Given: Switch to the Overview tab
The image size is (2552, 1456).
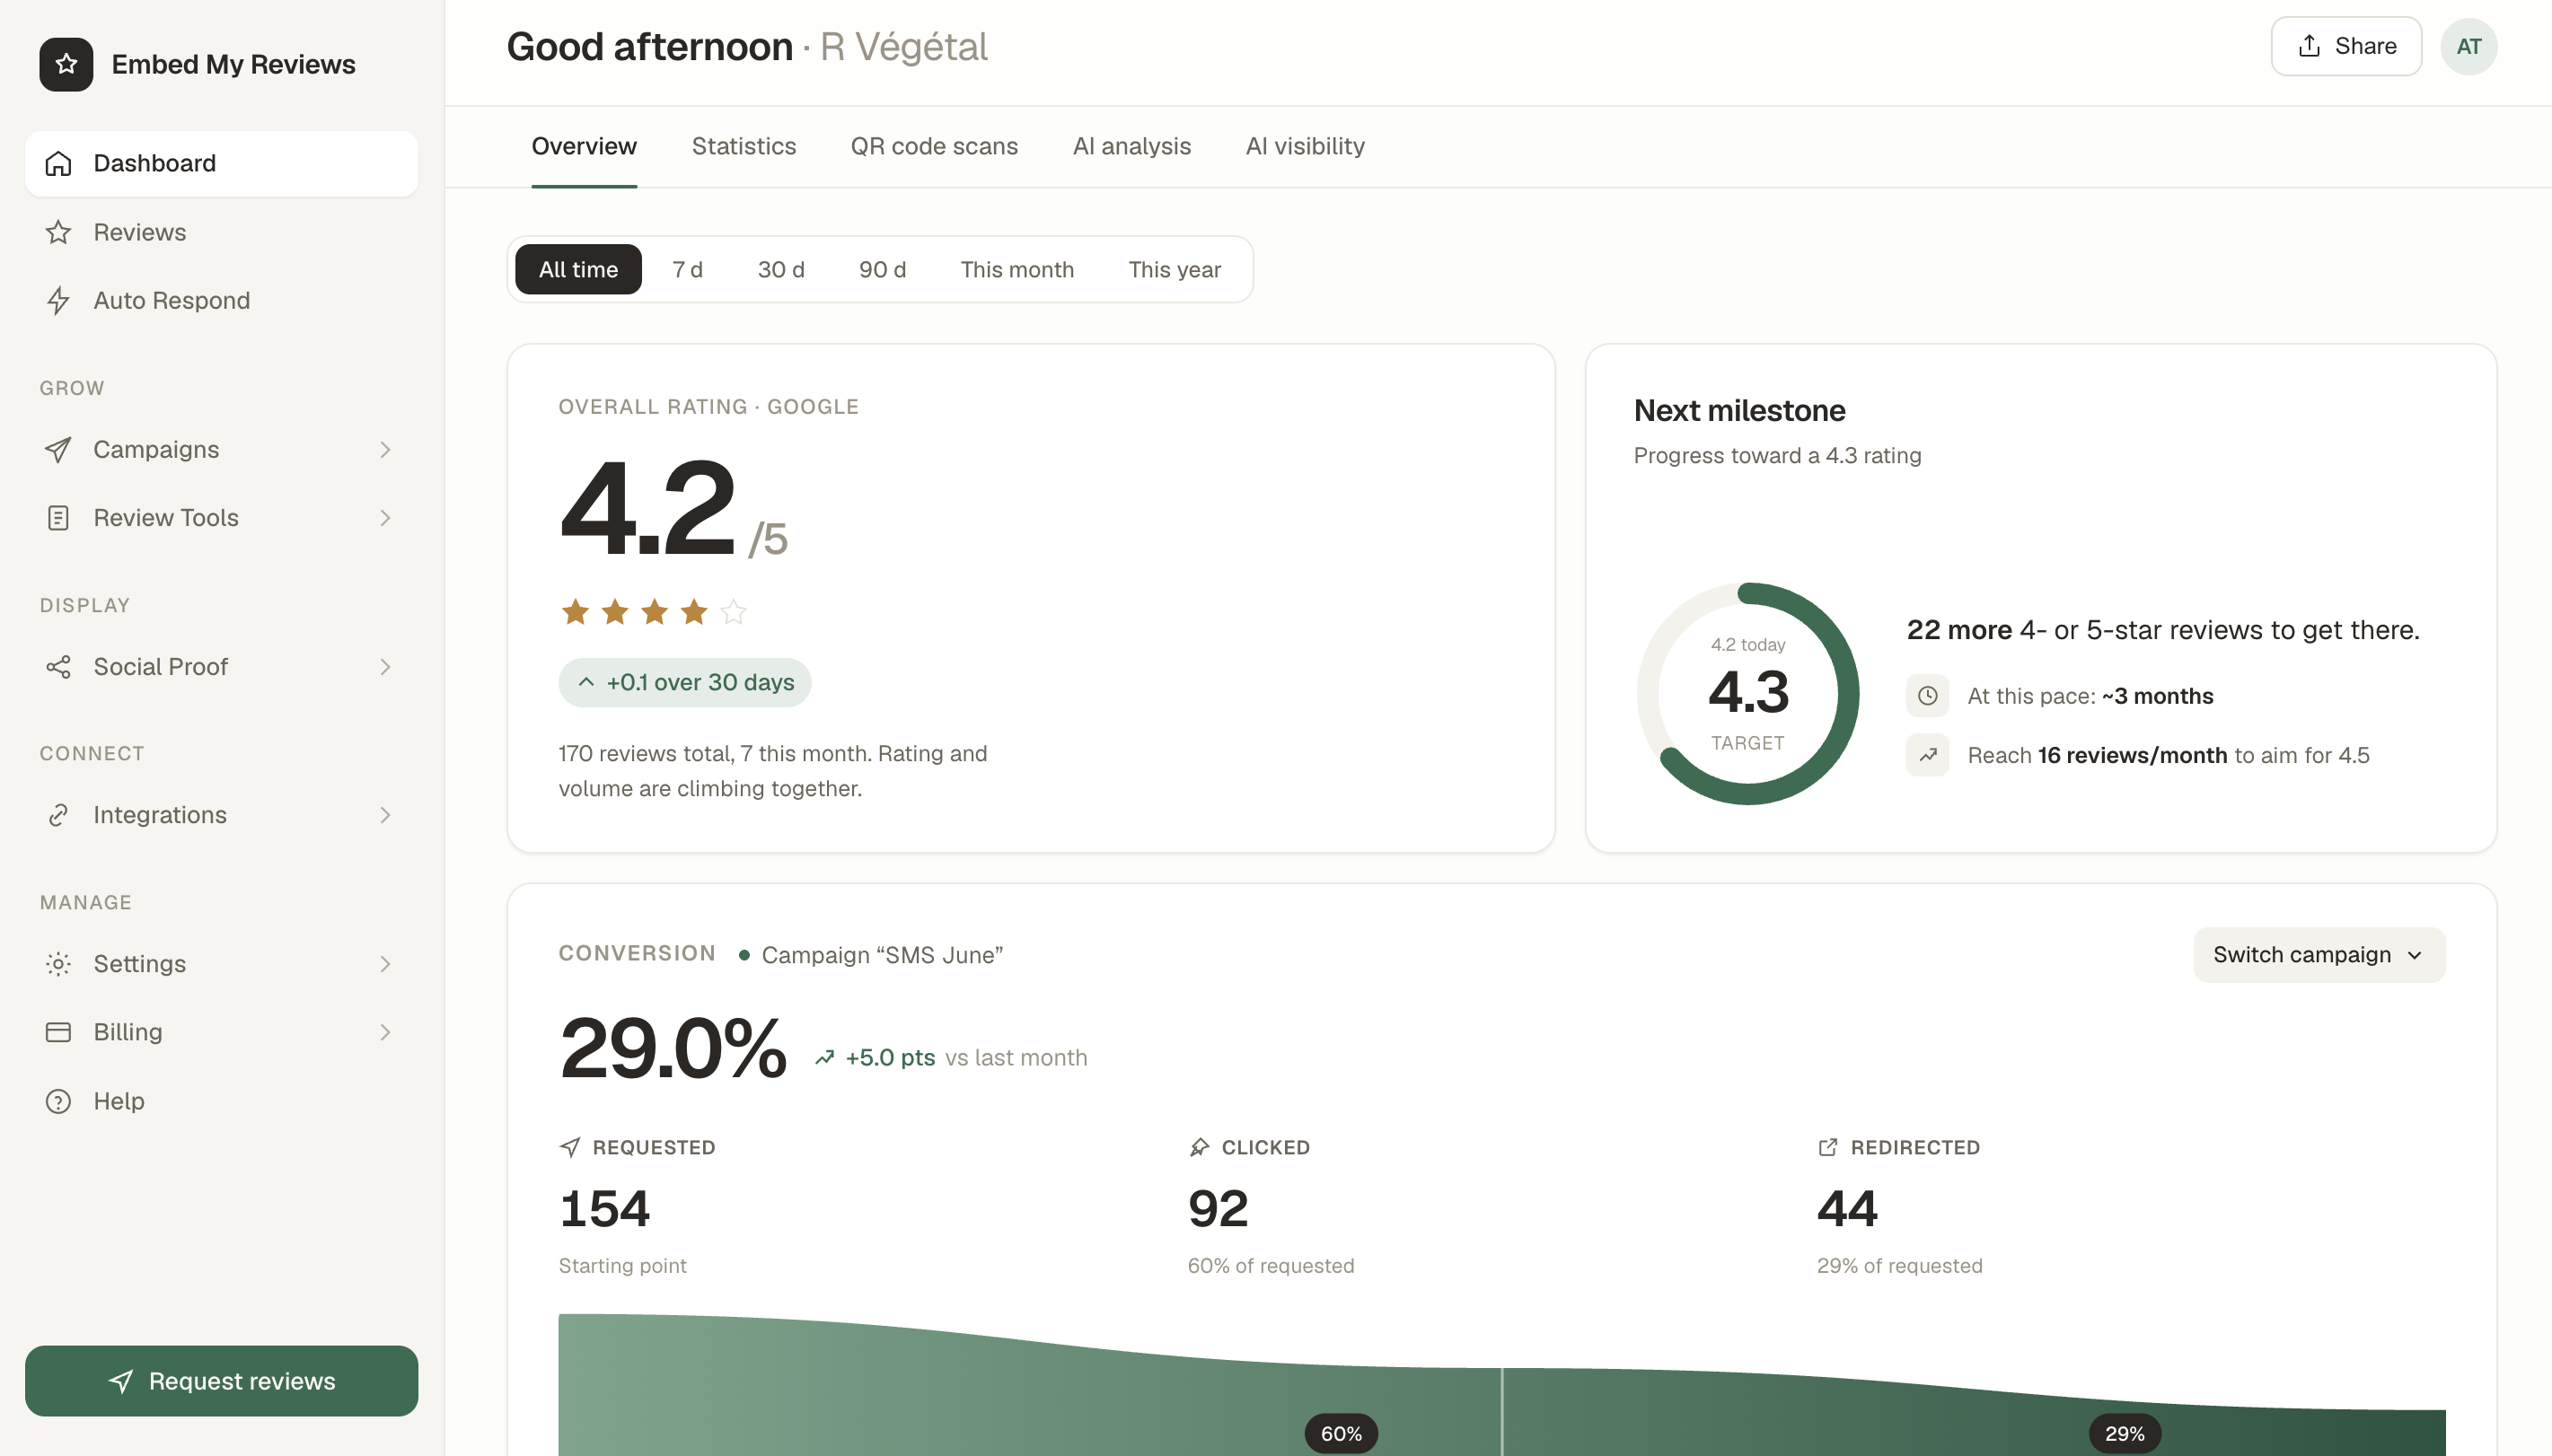Looking at the screenshot, I should click(584, 146).
